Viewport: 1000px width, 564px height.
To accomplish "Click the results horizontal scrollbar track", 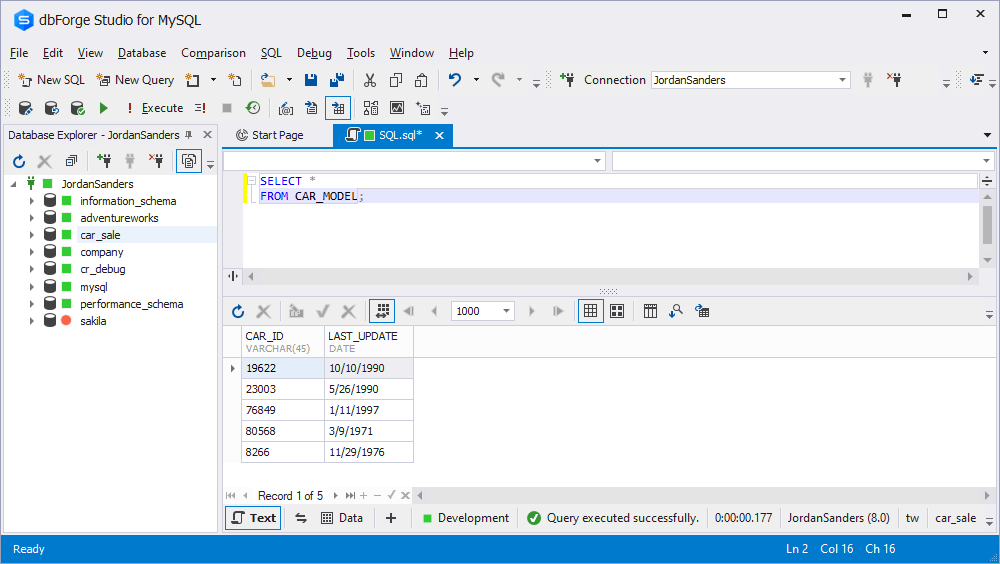I will 703,495.
